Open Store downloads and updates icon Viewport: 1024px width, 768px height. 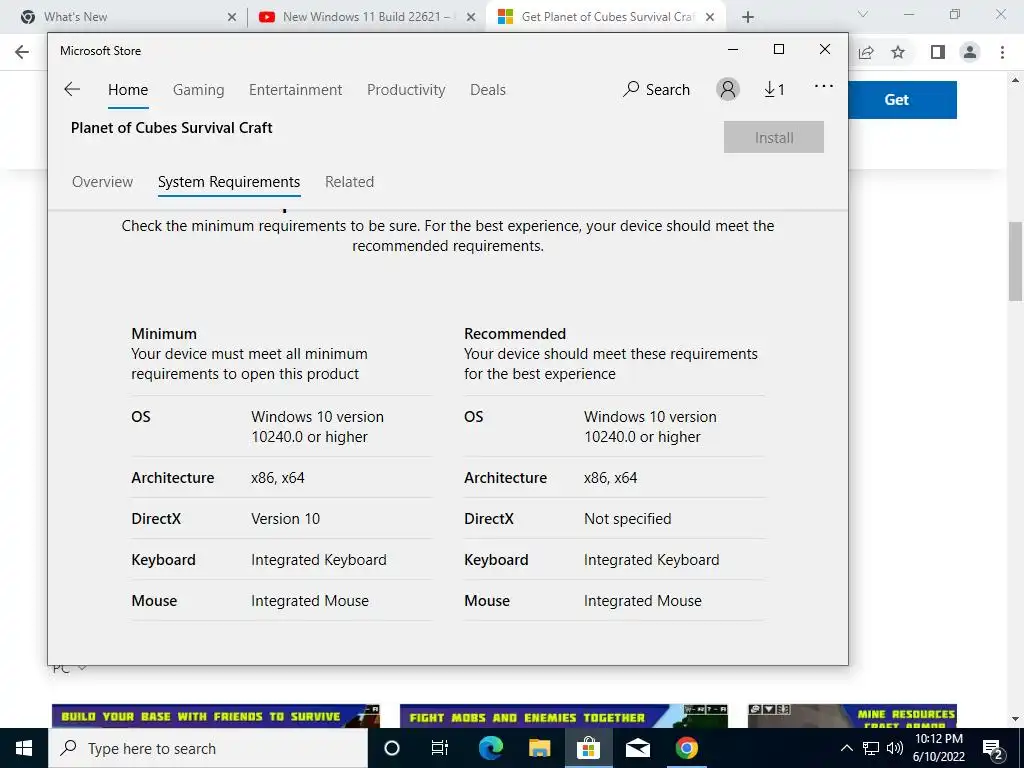[x=775, y=89]
